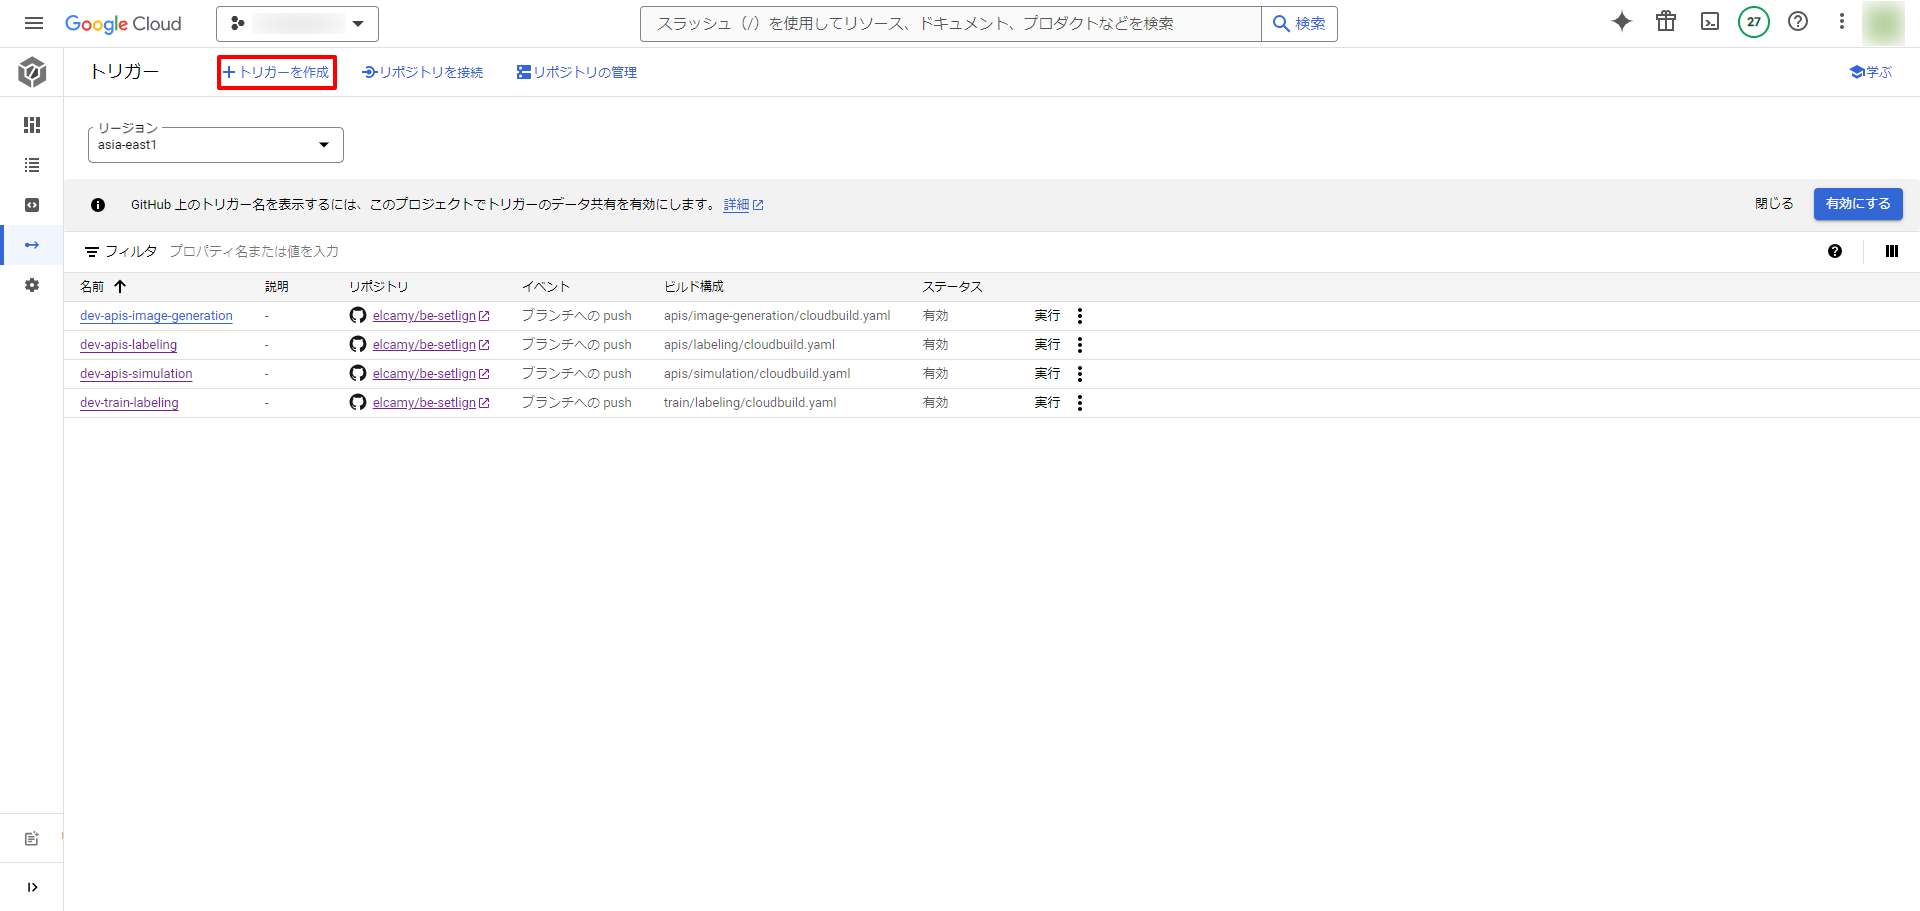Activate Cloud Shell terminal icon
Viewport: 1920px width, 911px height.
(x=1709, y=22)
